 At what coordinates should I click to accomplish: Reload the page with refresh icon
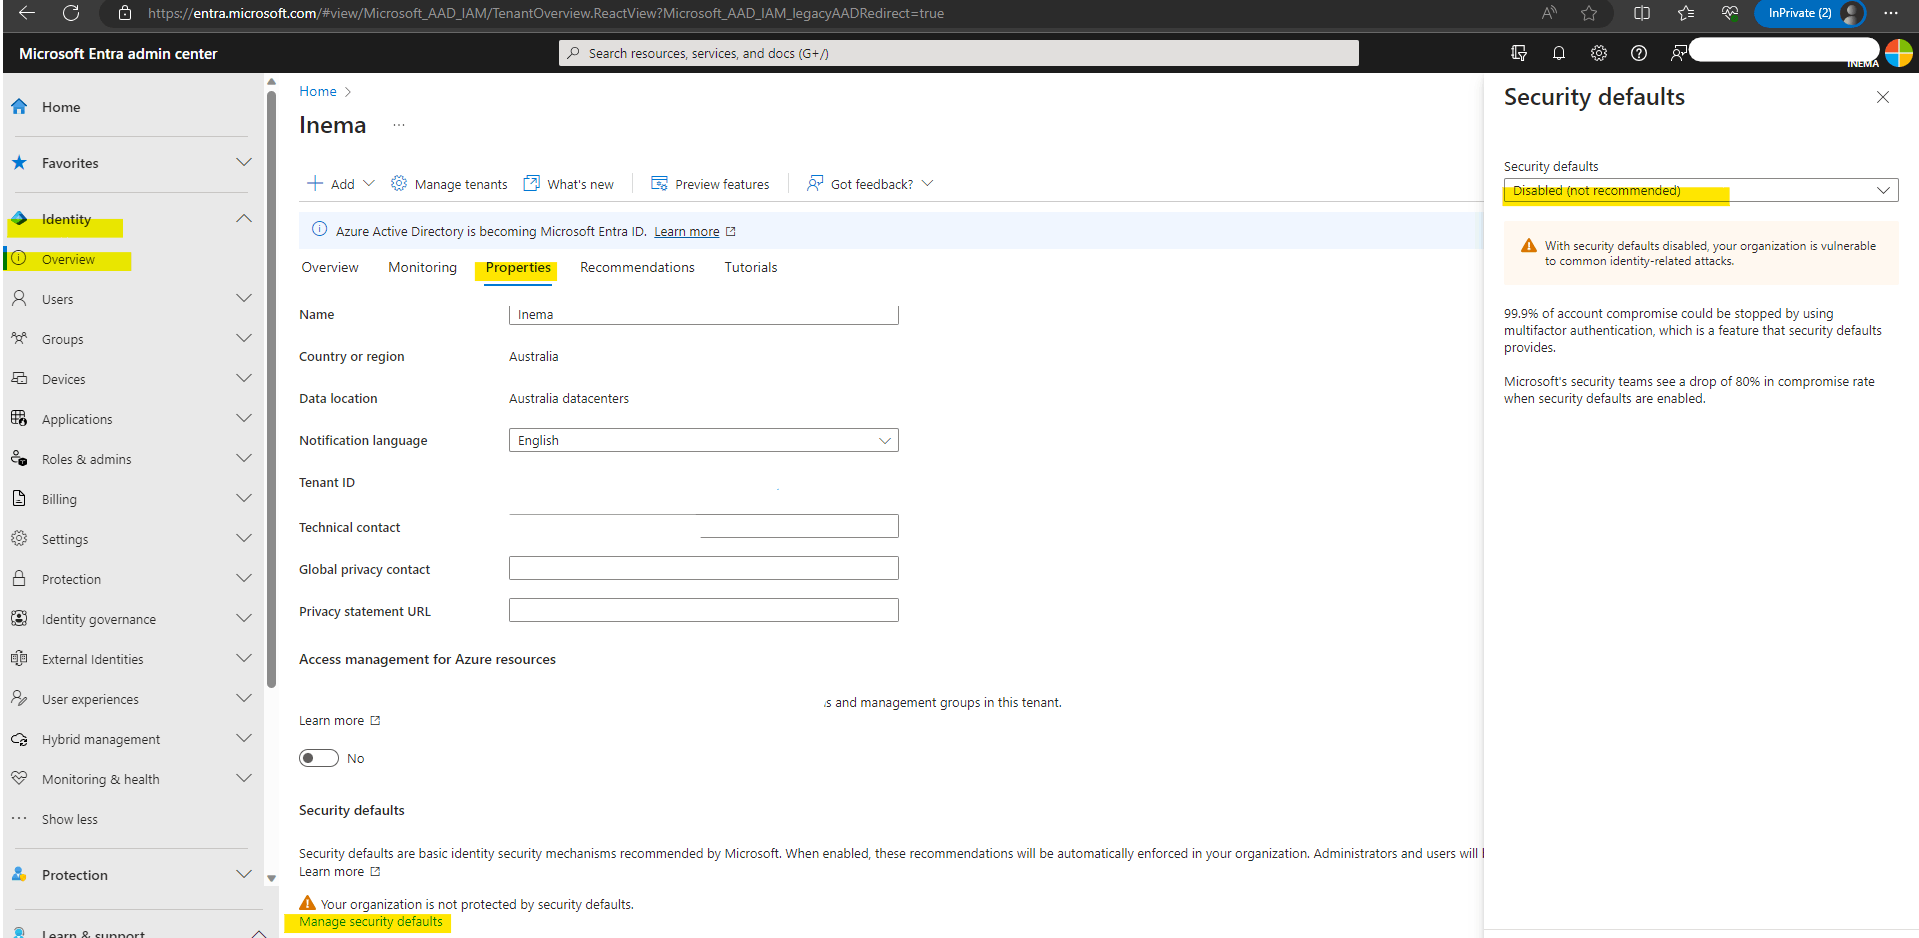[71, 13]
